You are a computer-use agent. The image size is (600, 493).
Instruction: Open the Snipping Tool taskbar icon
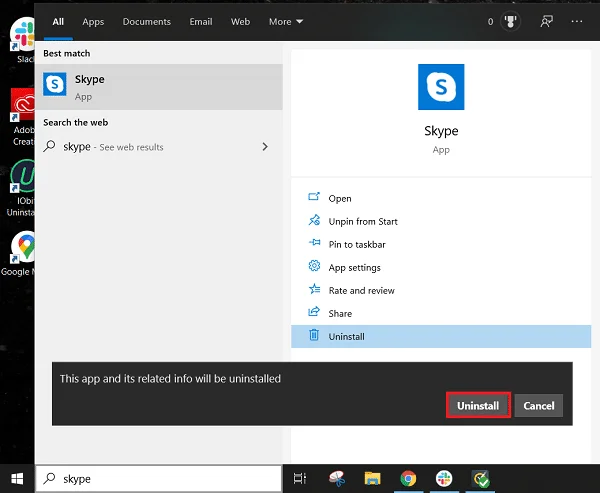[337, 478]
